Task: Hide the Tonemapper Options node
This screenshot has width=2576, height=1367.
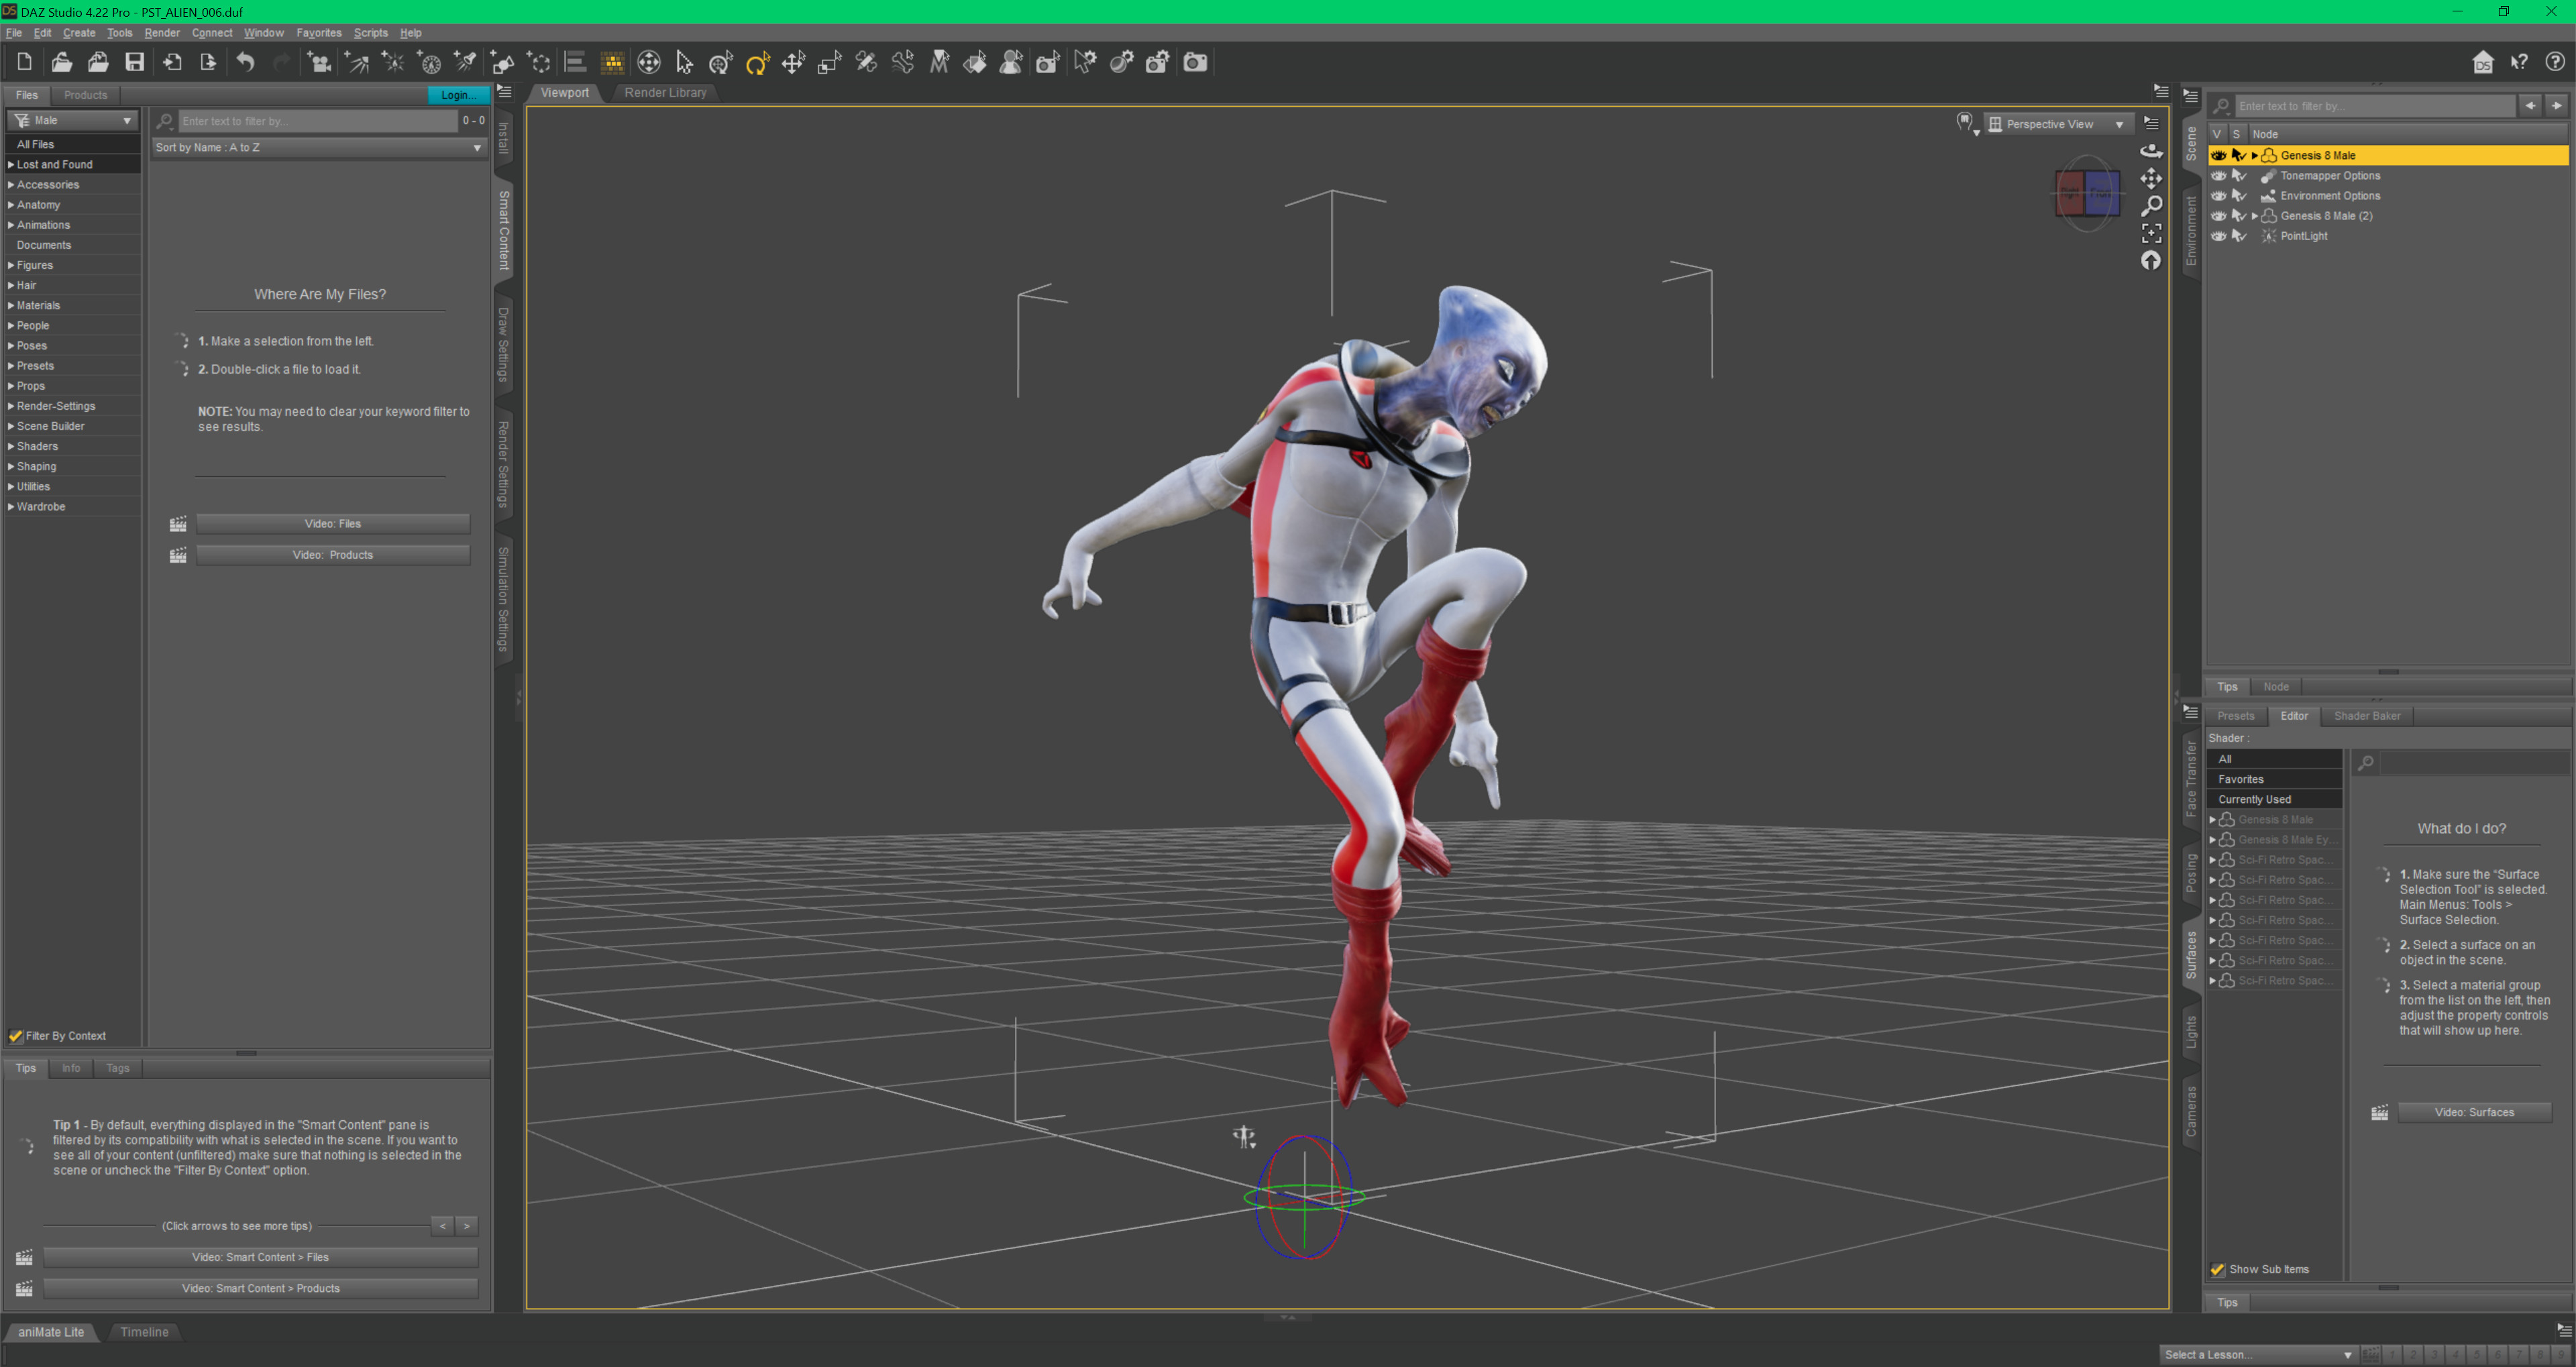Action: 2218,175
